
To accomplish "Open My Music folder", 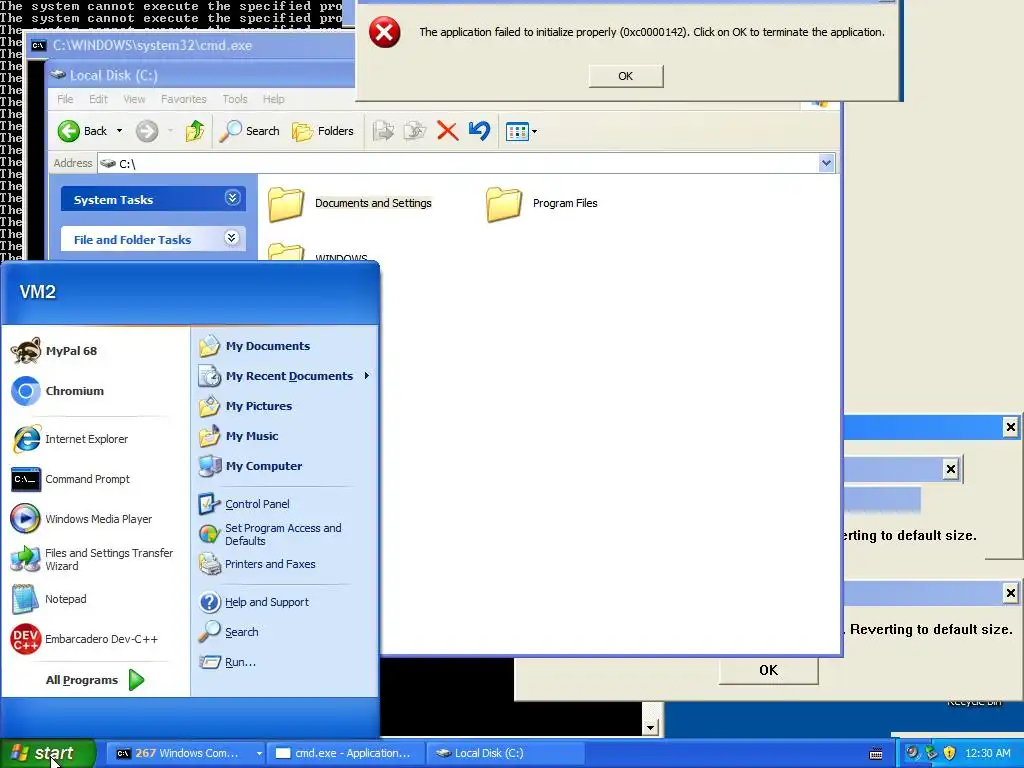I will coord(239,436).
